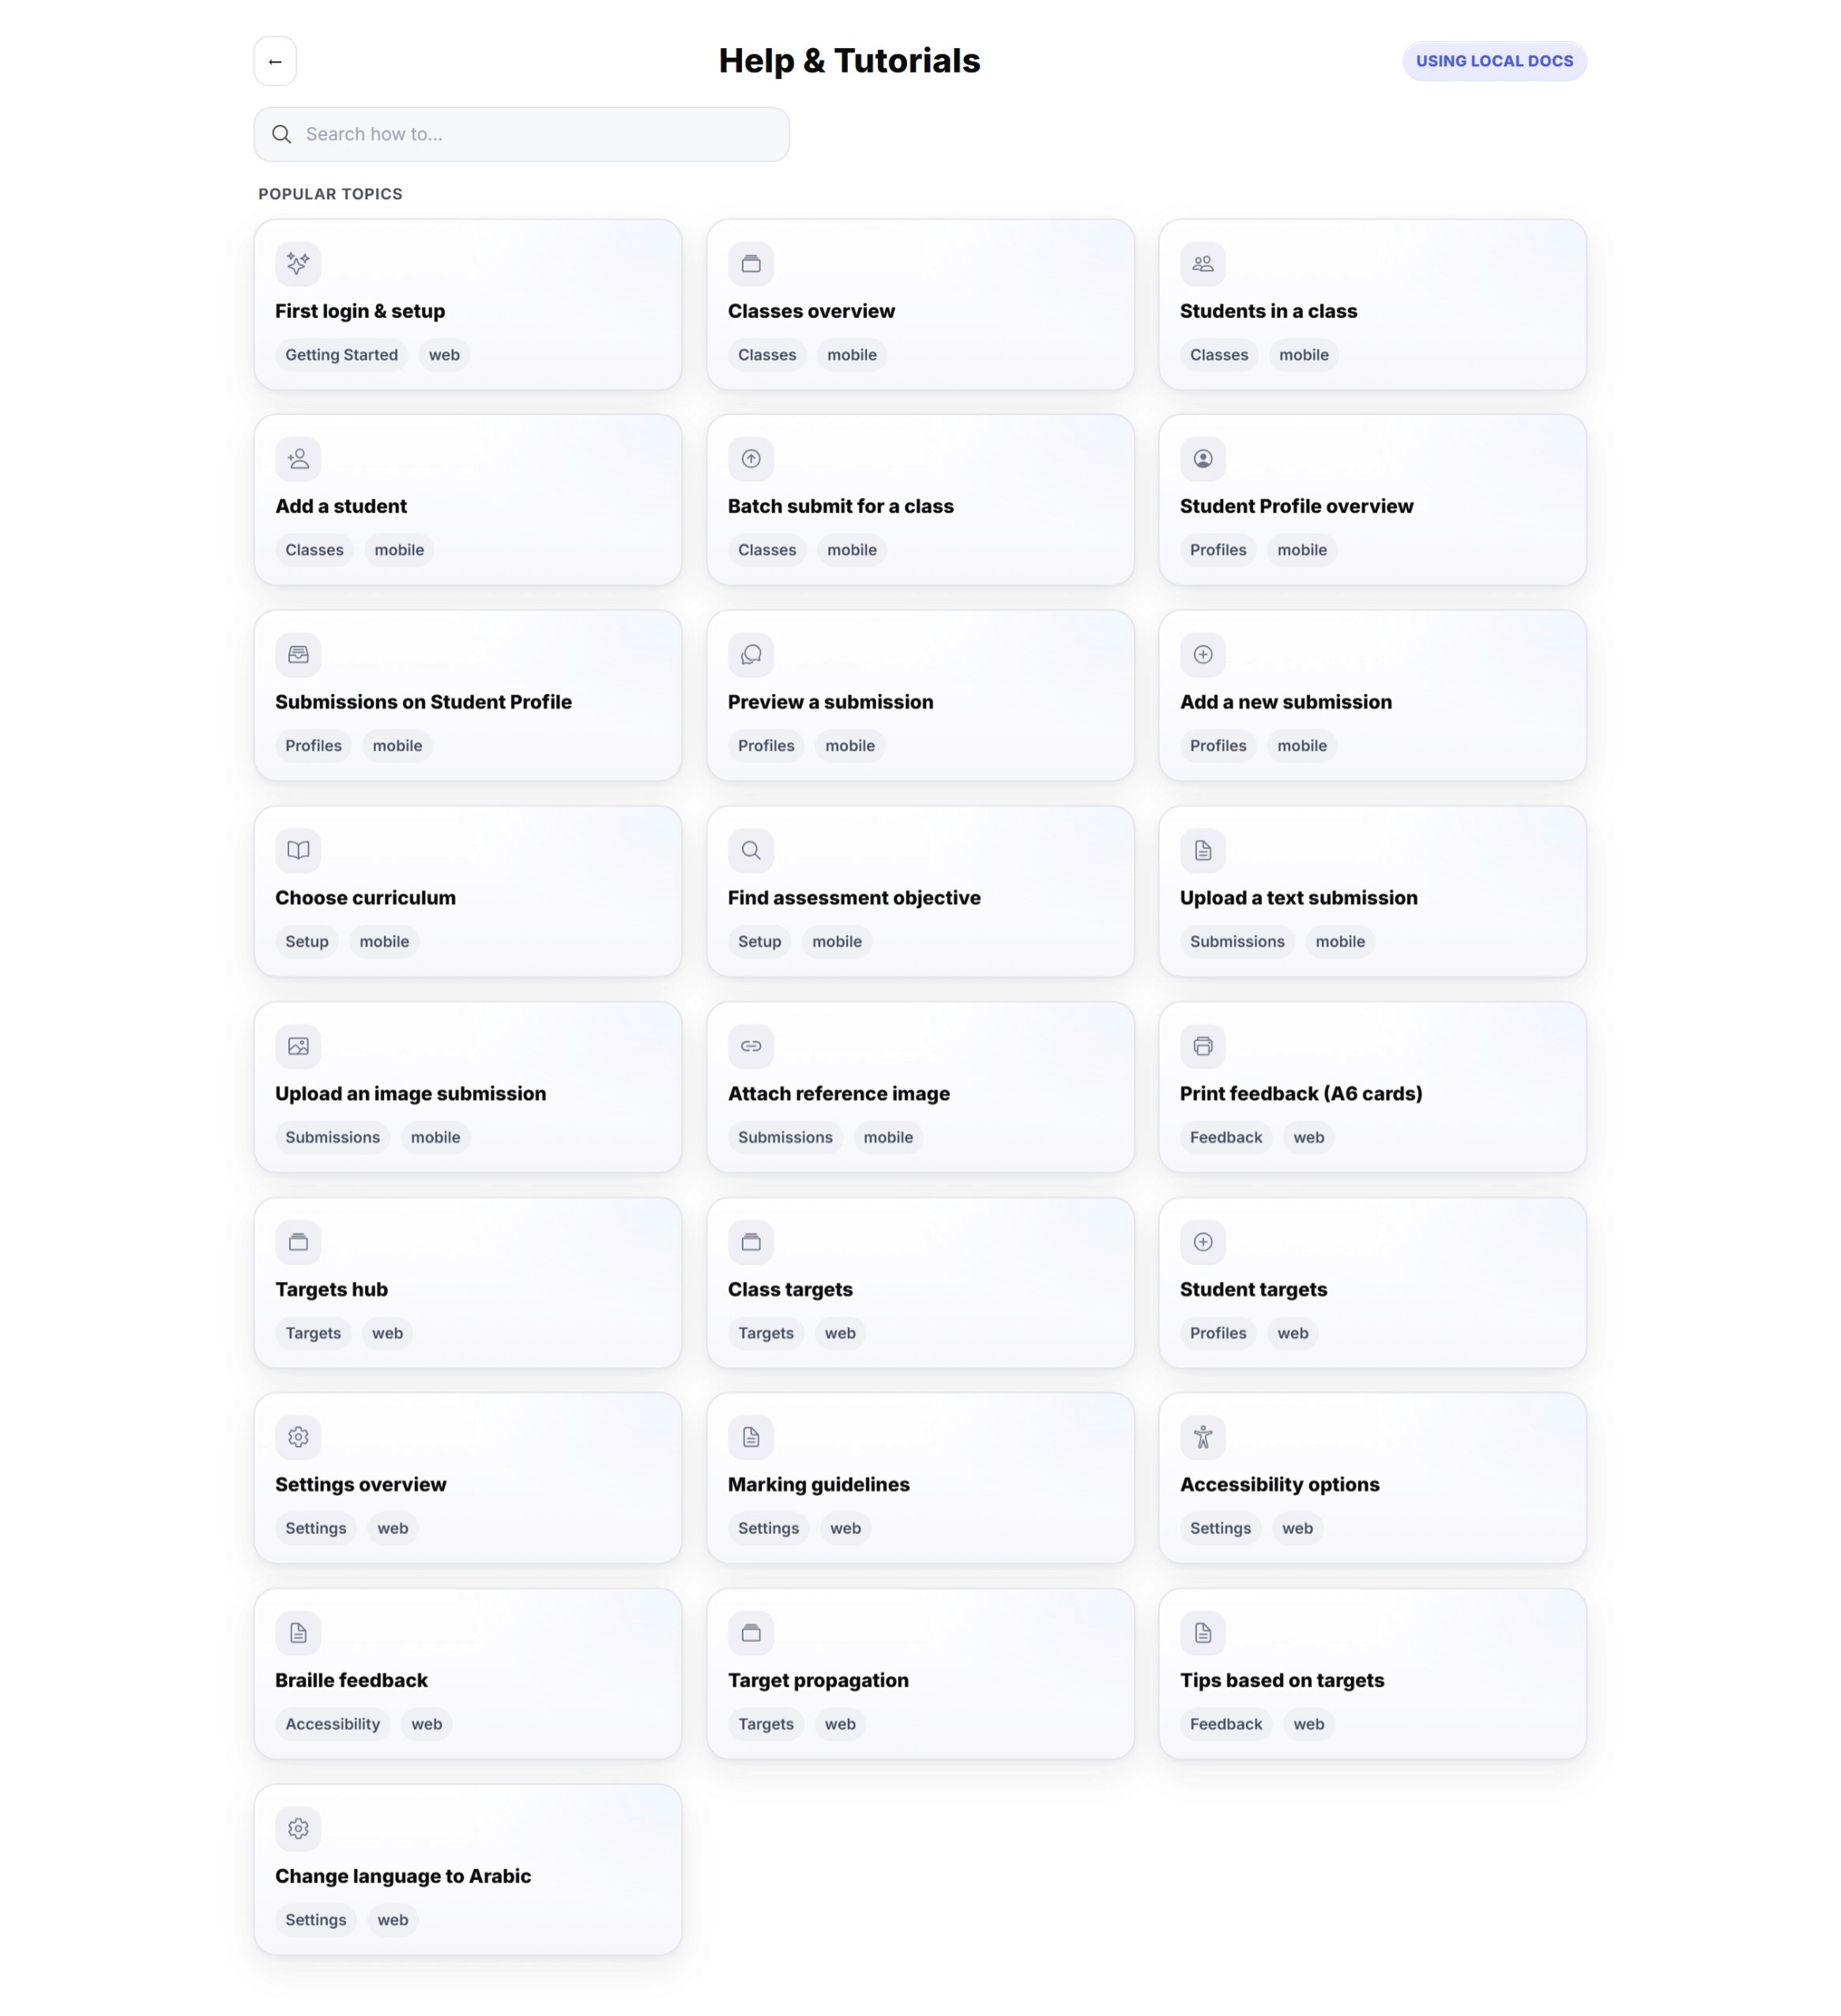Click the open book icon on Choose curriculum
Viewport: 1841px width, 2016px height.
coord(298,851)
